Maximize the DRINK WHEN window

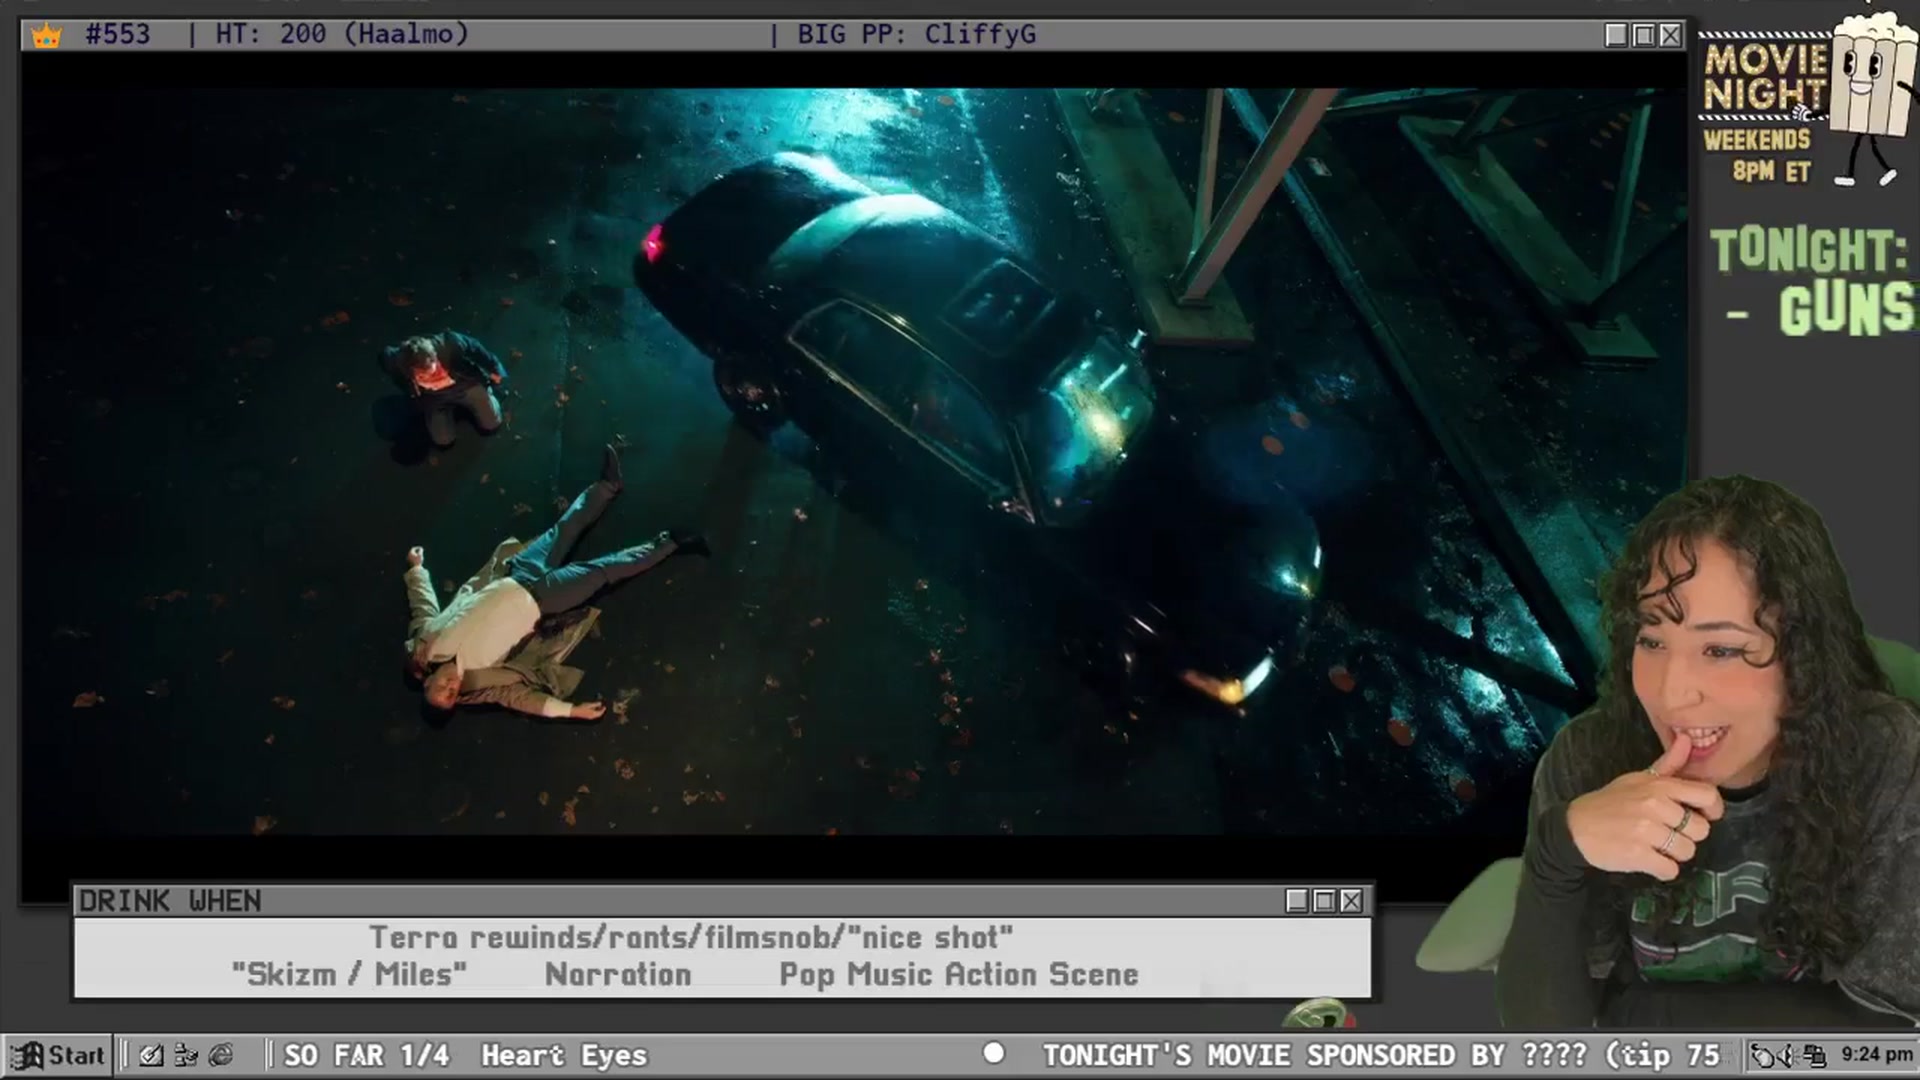click(1324, 901)
